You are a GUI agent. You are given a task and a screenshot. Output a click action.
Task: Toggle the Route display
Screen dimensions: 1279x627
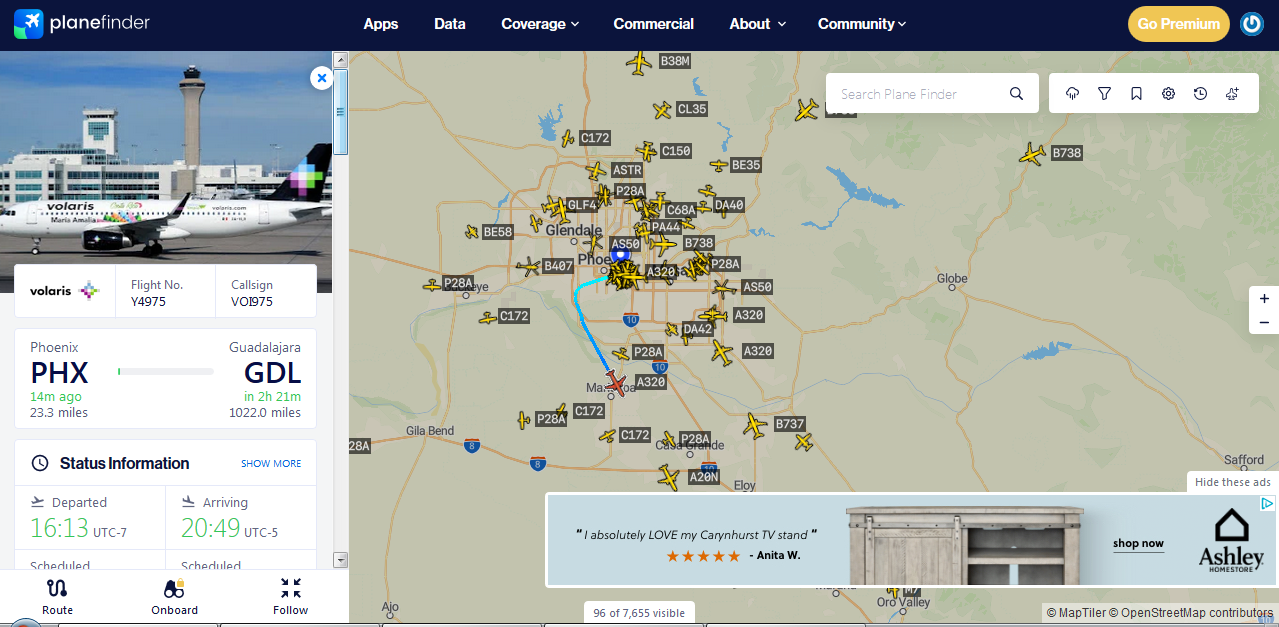[x=57, y=597]
